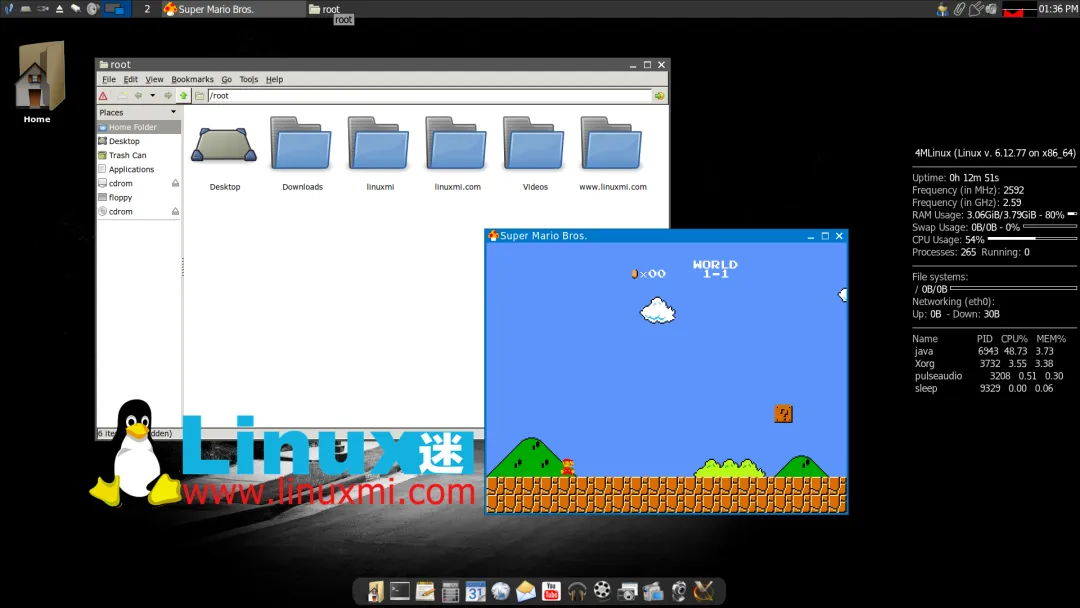Open the last dock icon with X logo
This screenshot has height=608, width=1080.
[x=704, y=591]
